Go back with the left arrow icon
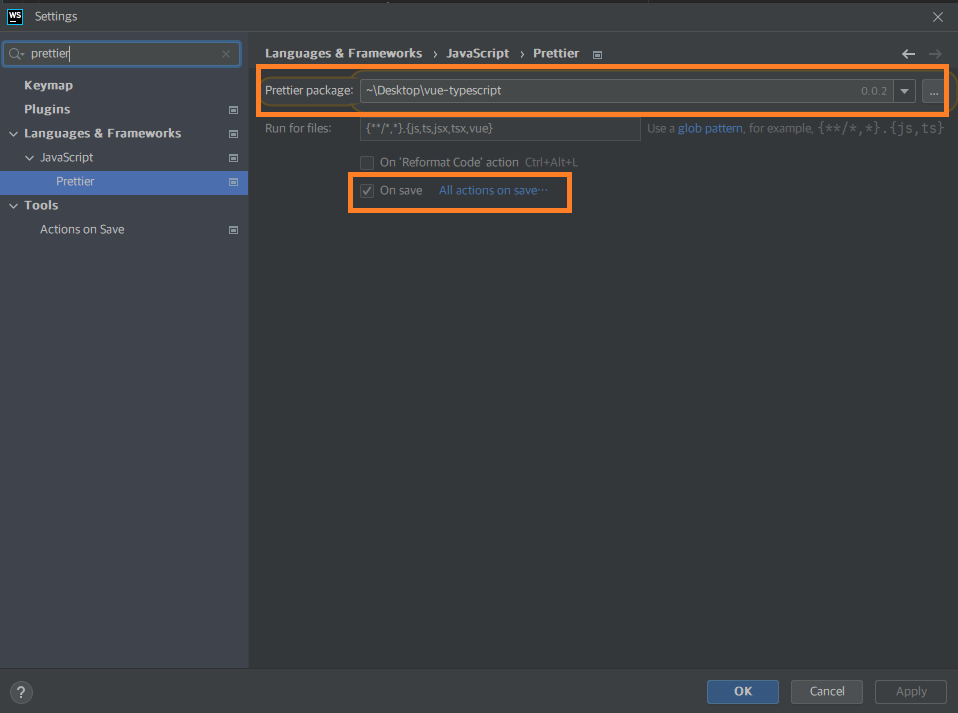 coord(909,54)
